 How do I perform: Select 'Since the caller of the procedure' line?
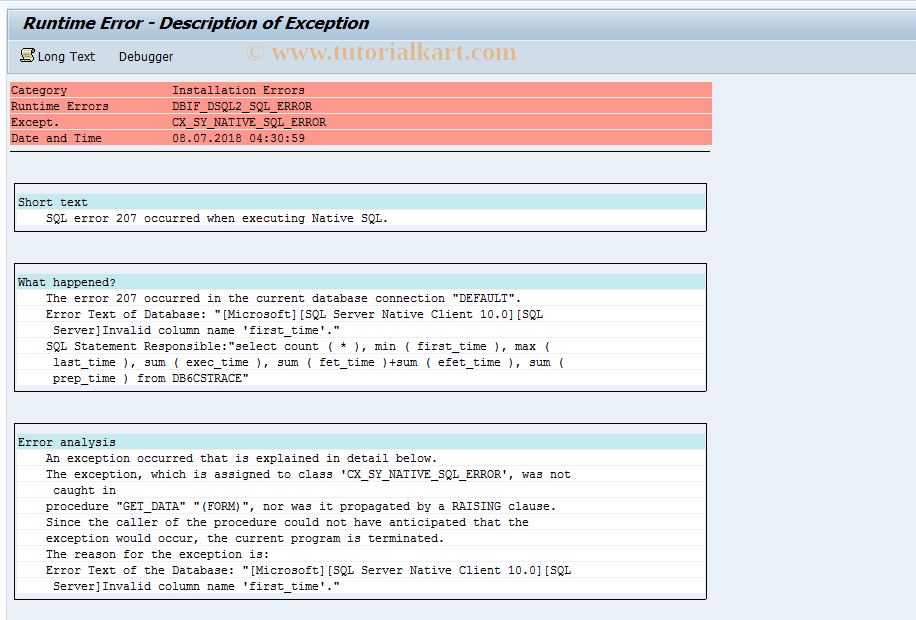click(x=287, y=522)
